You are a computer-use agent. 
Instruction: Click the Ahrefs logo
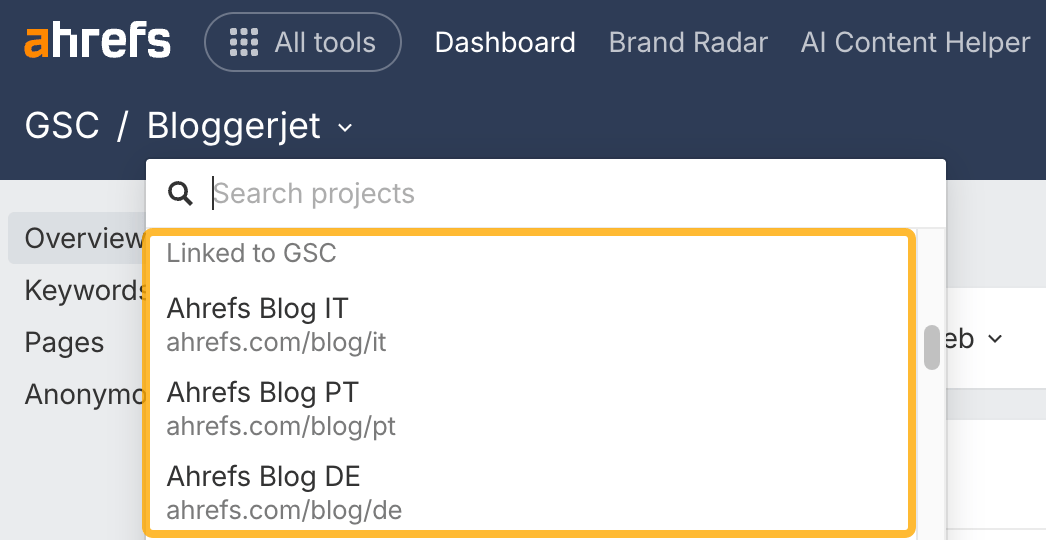click(x=97, y=42)
